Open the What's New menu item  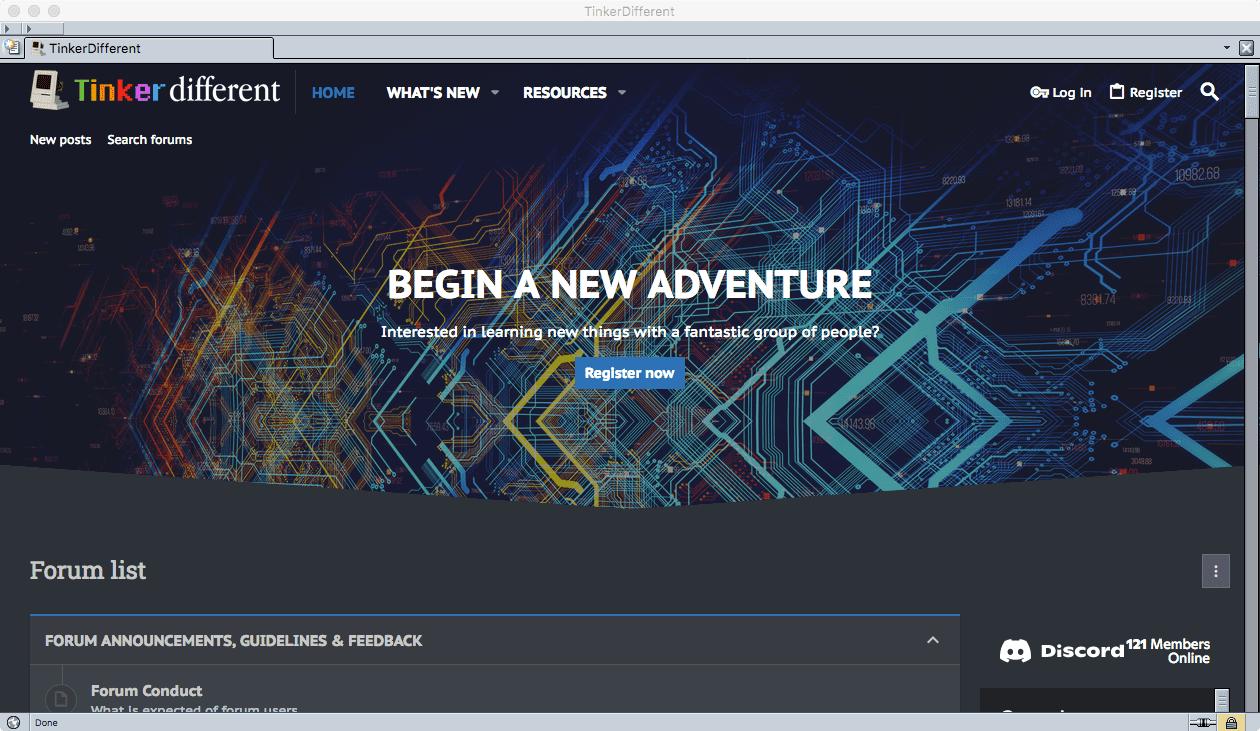tap(433, 92)
